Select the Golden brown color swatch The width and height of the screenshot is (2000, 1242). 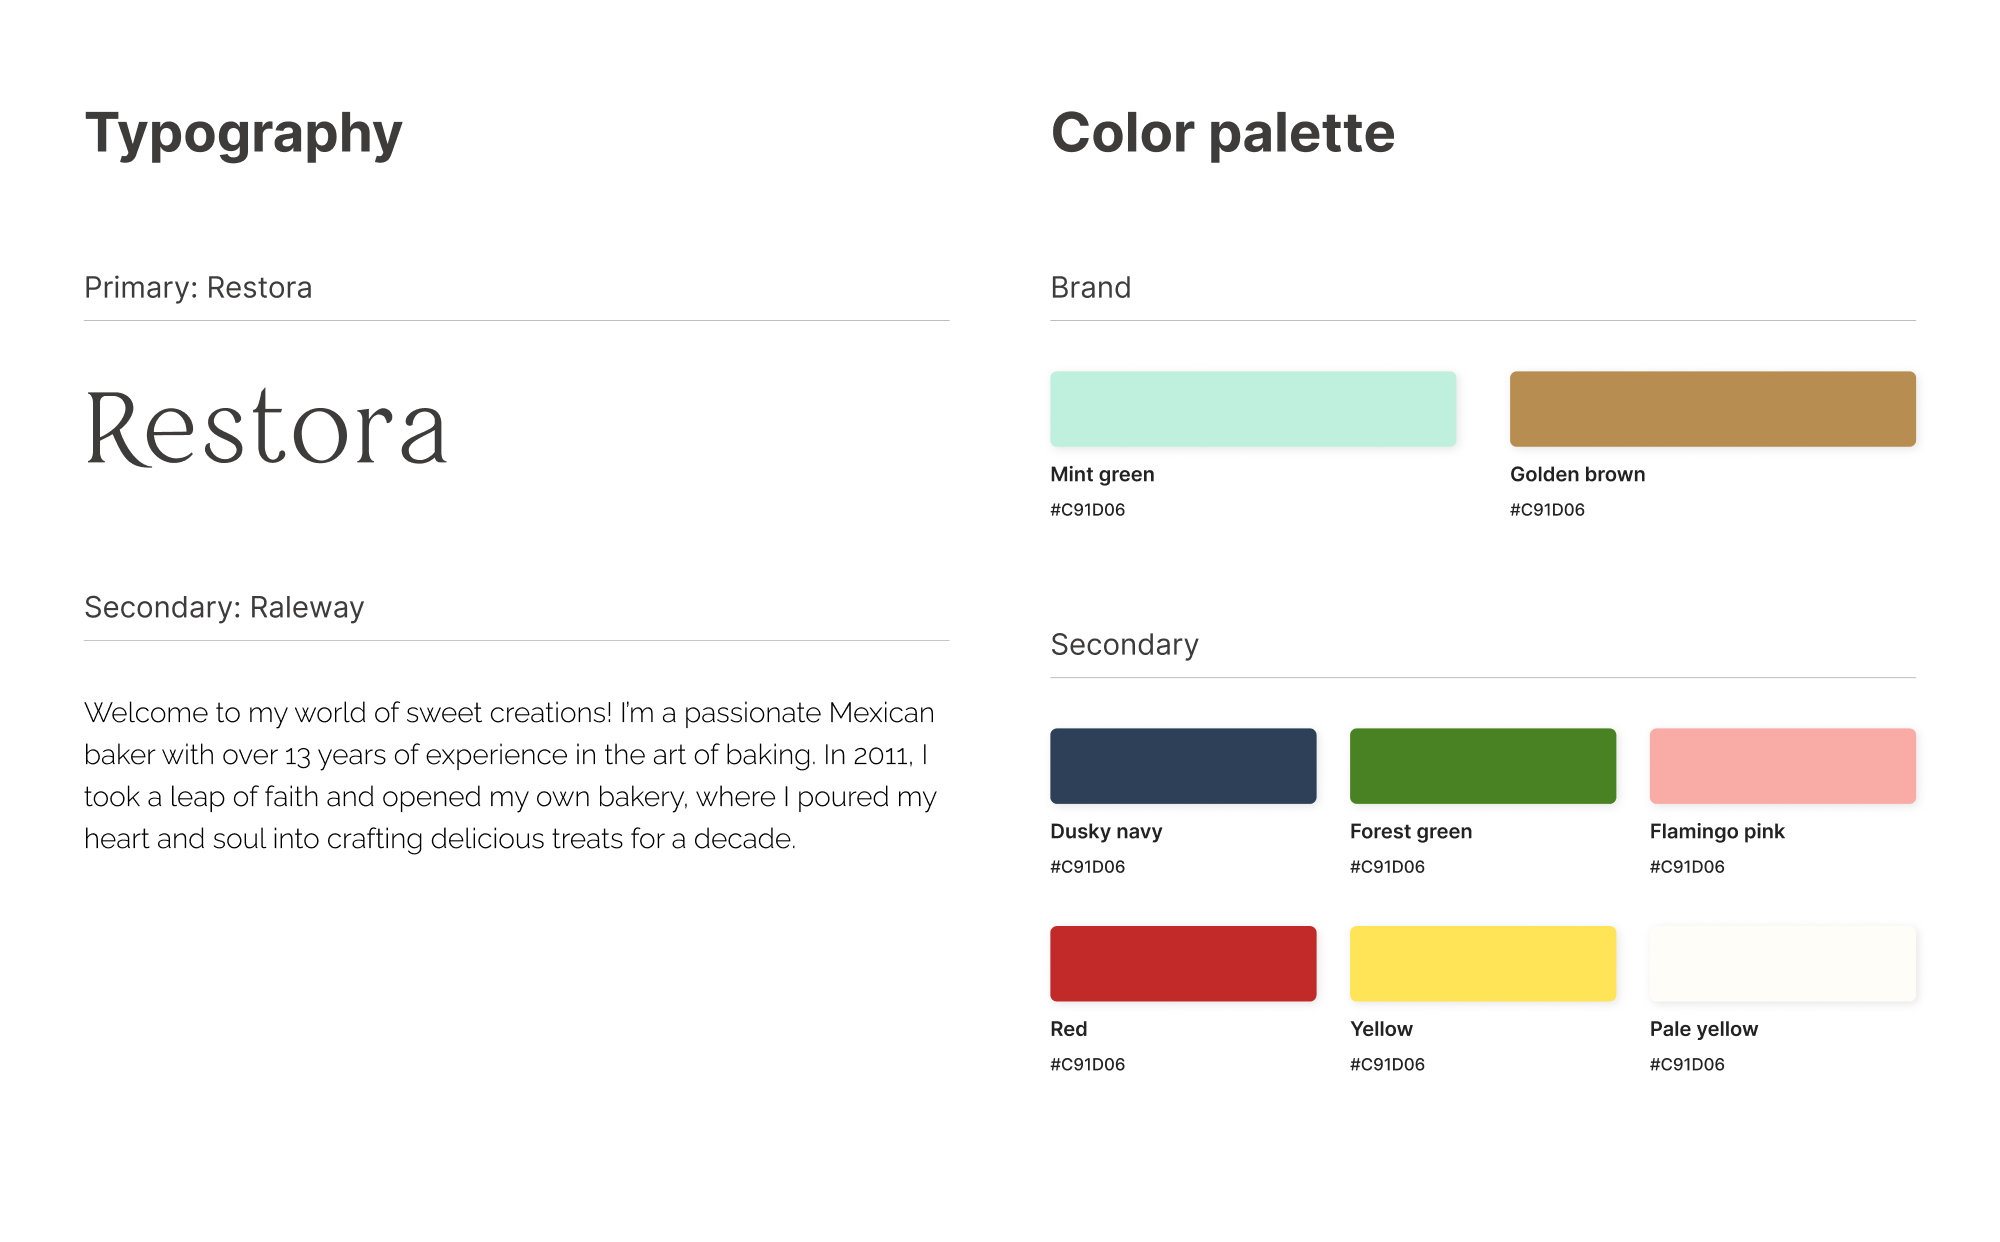(x=1712, y=409)
